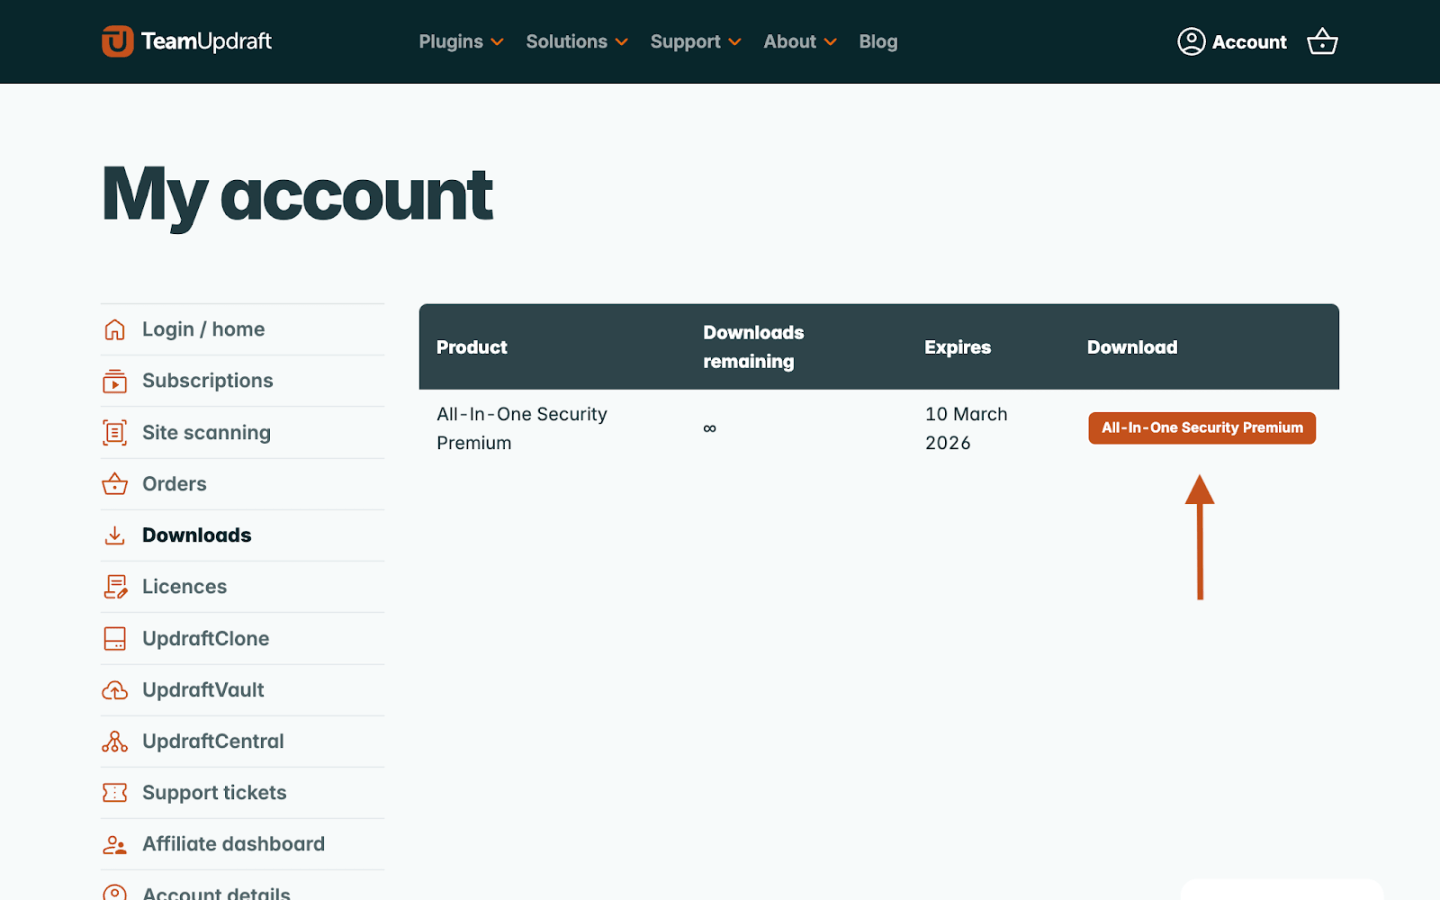Click the Orders basket icon
Image resolution: width=1440 pixels, height=900 pixels.
click(x=114, y=483)
